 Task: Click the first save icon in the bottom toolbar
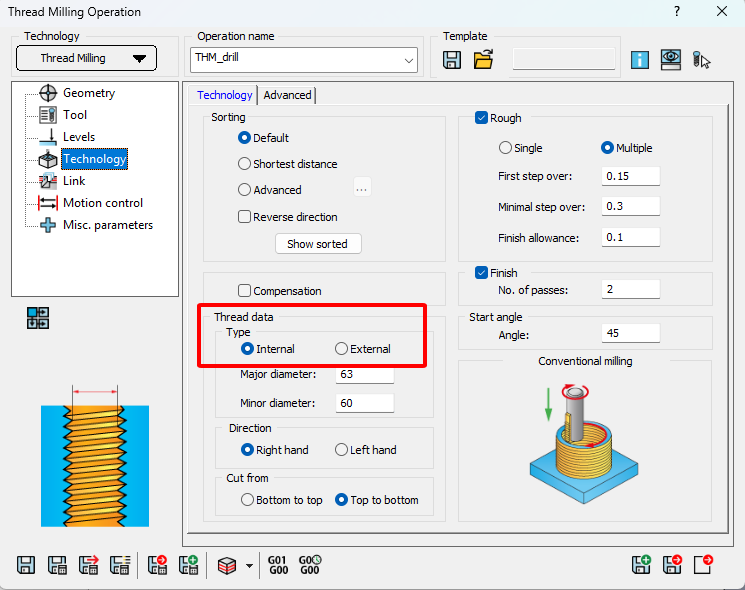click(28, 565)
